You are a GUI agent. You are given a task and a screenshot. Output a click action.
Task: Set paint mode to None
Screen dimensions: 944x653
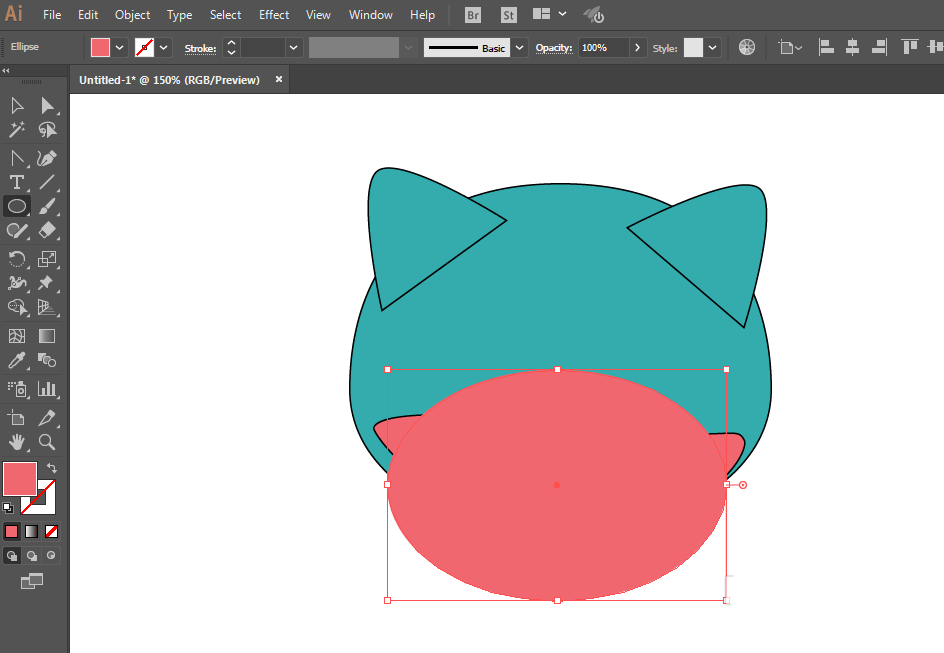[x=52, y=531]
